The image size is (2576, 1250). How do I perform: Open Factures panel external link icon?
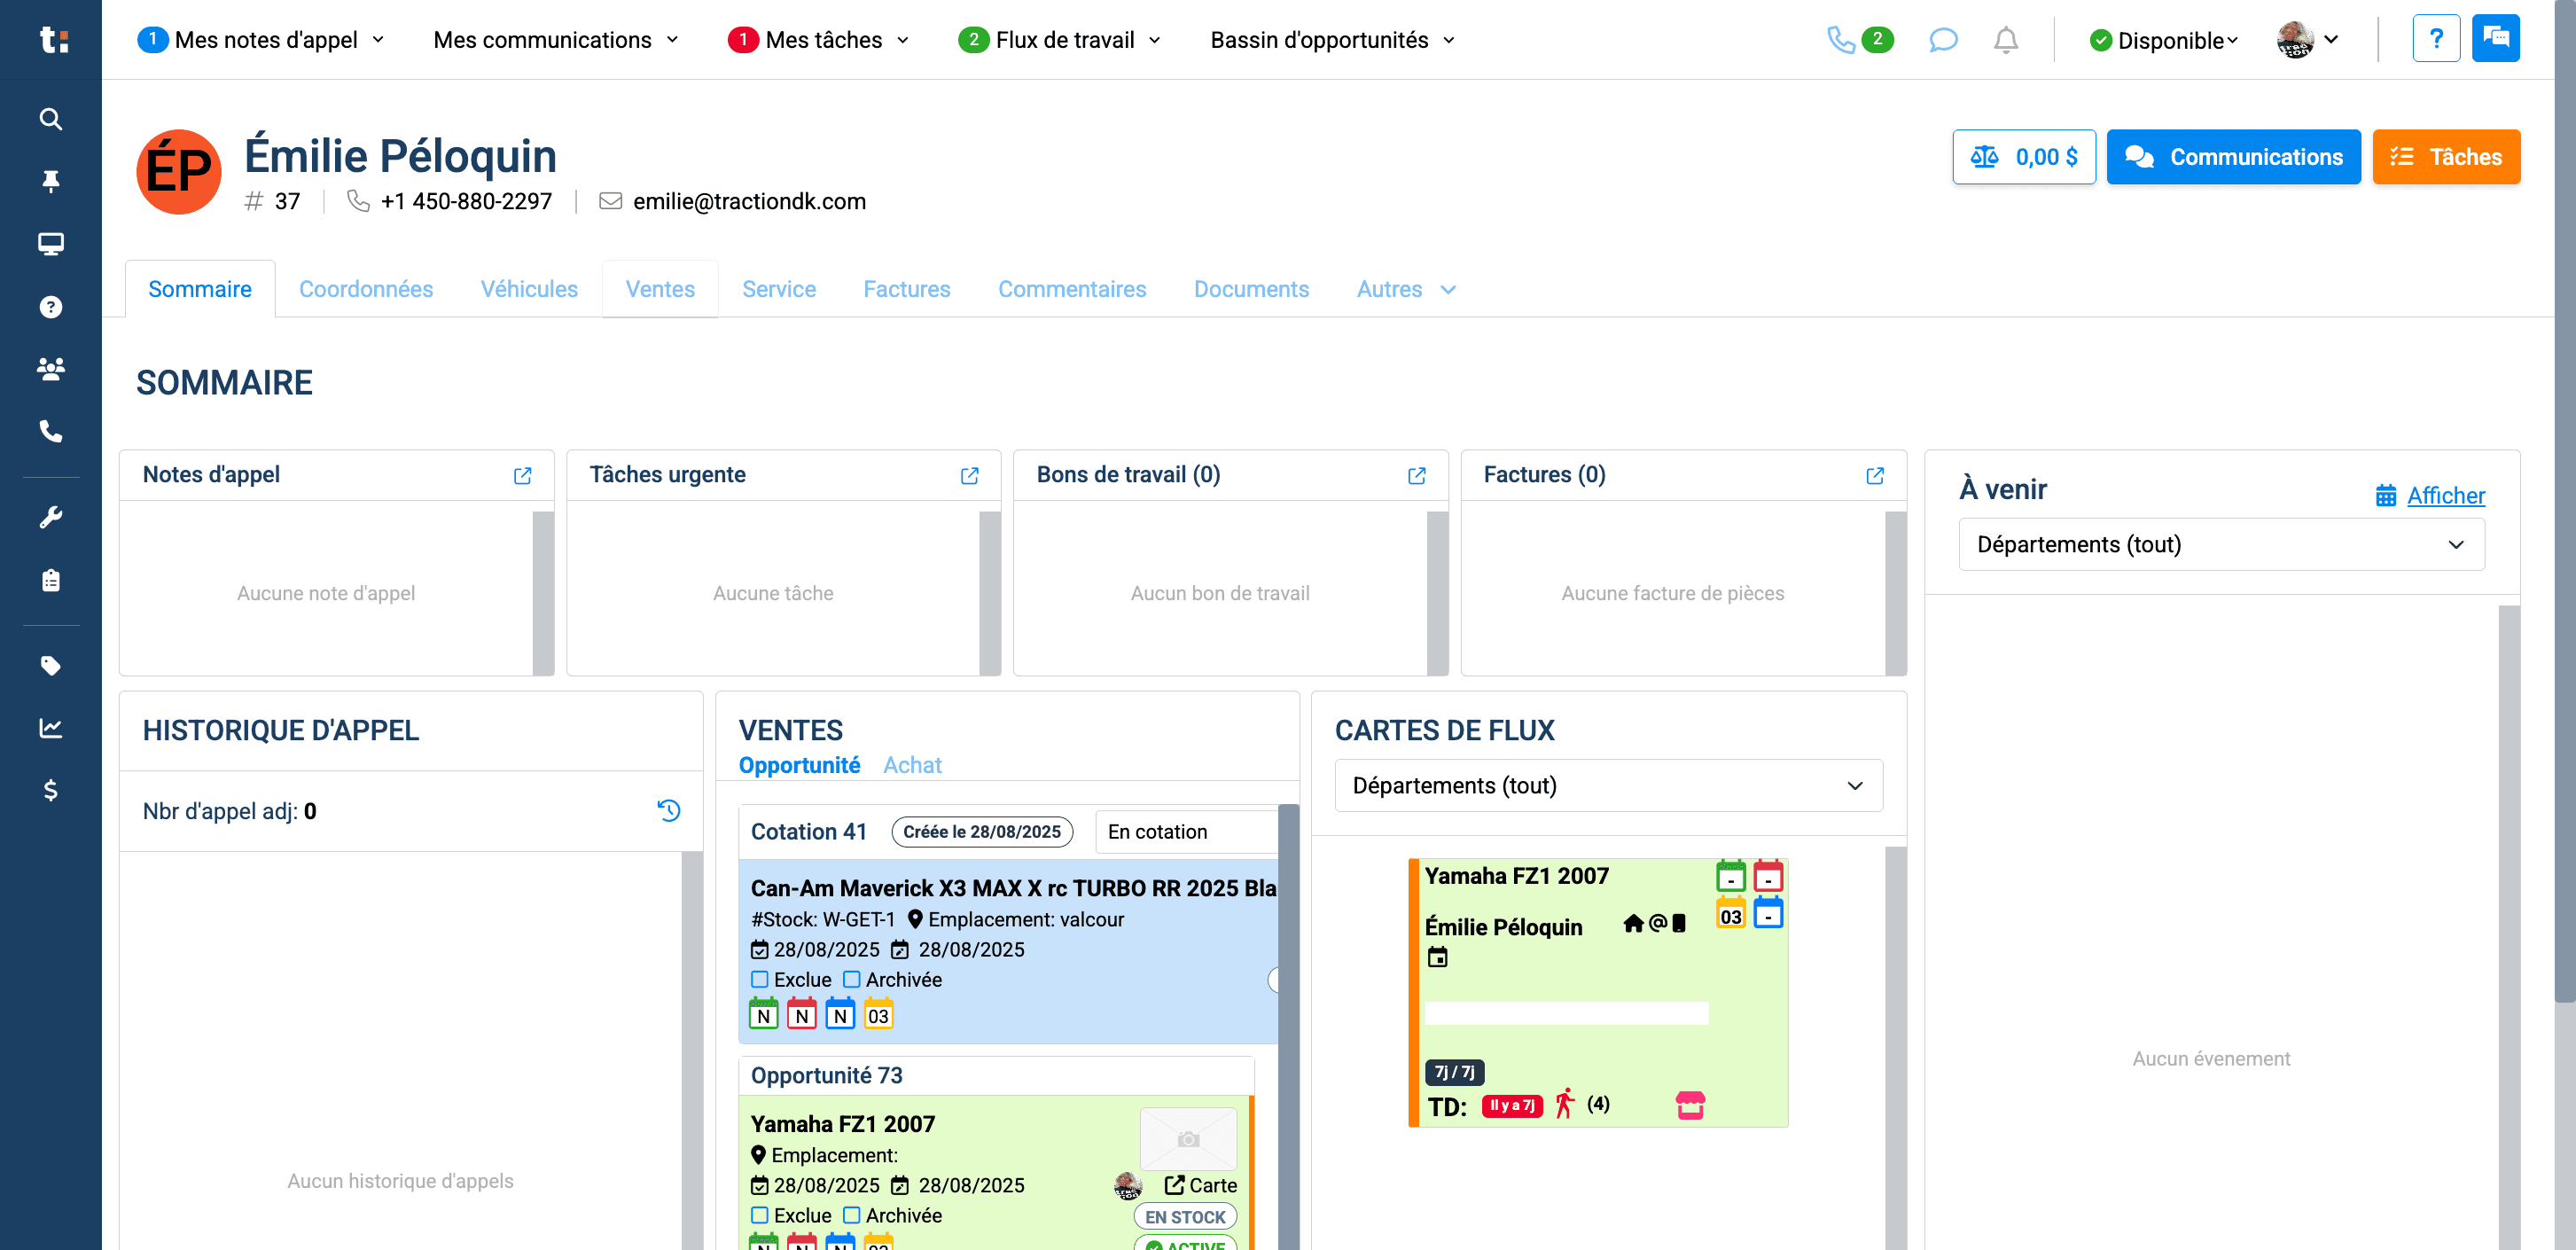coord(1874,475)
